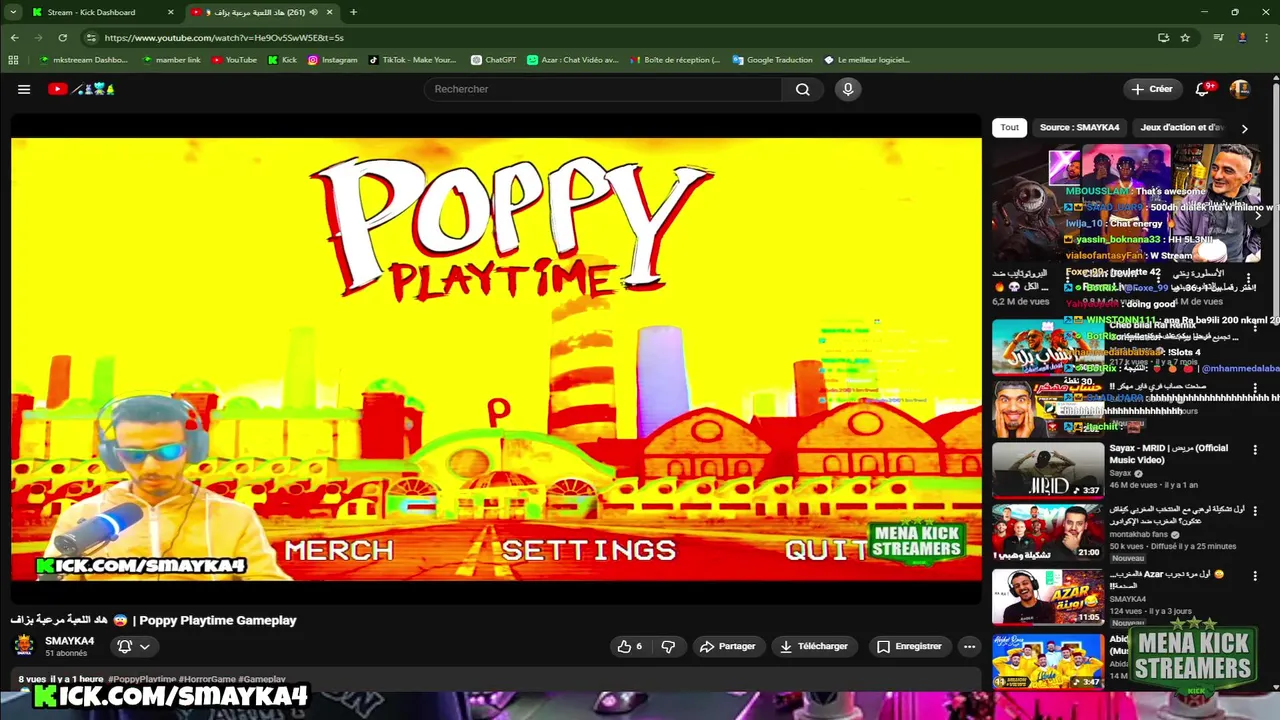
Task: Open the Le meilleur logiciel bookmark
Action: [866, 60]
